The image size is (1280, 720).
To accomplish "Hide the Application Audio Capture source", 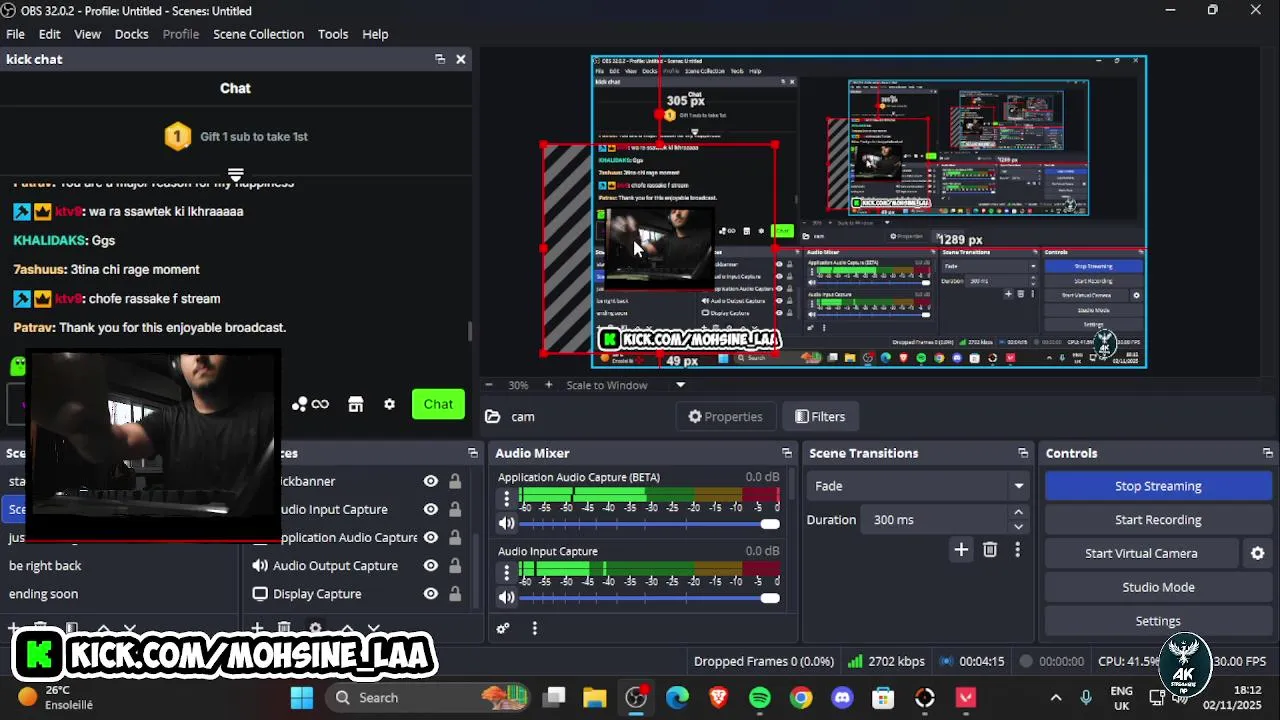I will click(431, 537).
